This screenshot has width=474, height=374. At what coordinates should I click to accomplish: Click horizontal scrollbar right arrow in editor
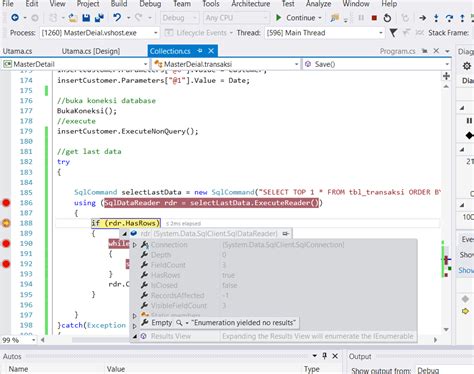tap(435, 340)
